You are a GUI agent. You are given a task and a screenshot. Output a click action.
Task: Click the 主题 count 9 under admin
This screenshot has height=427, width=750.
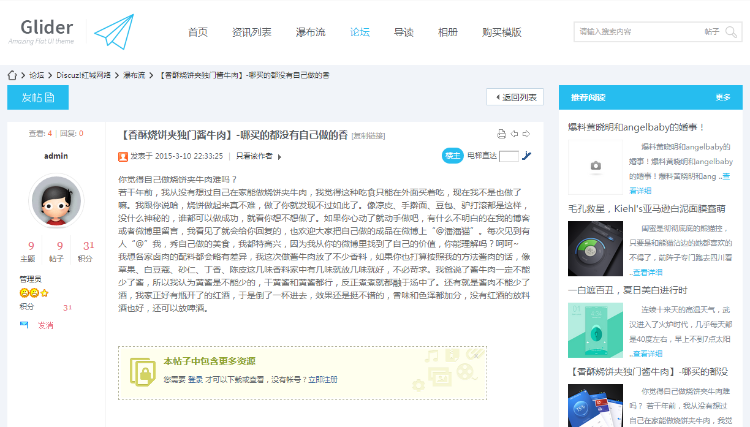pos(31,246)
